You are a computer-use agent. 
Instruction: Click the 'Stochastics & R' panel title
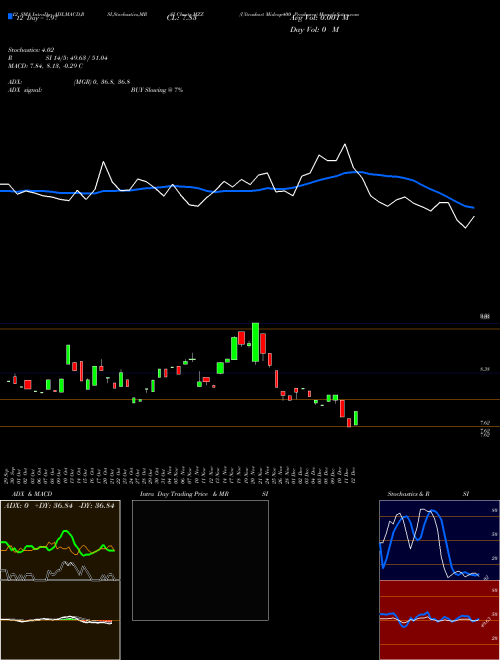point(408,494)
